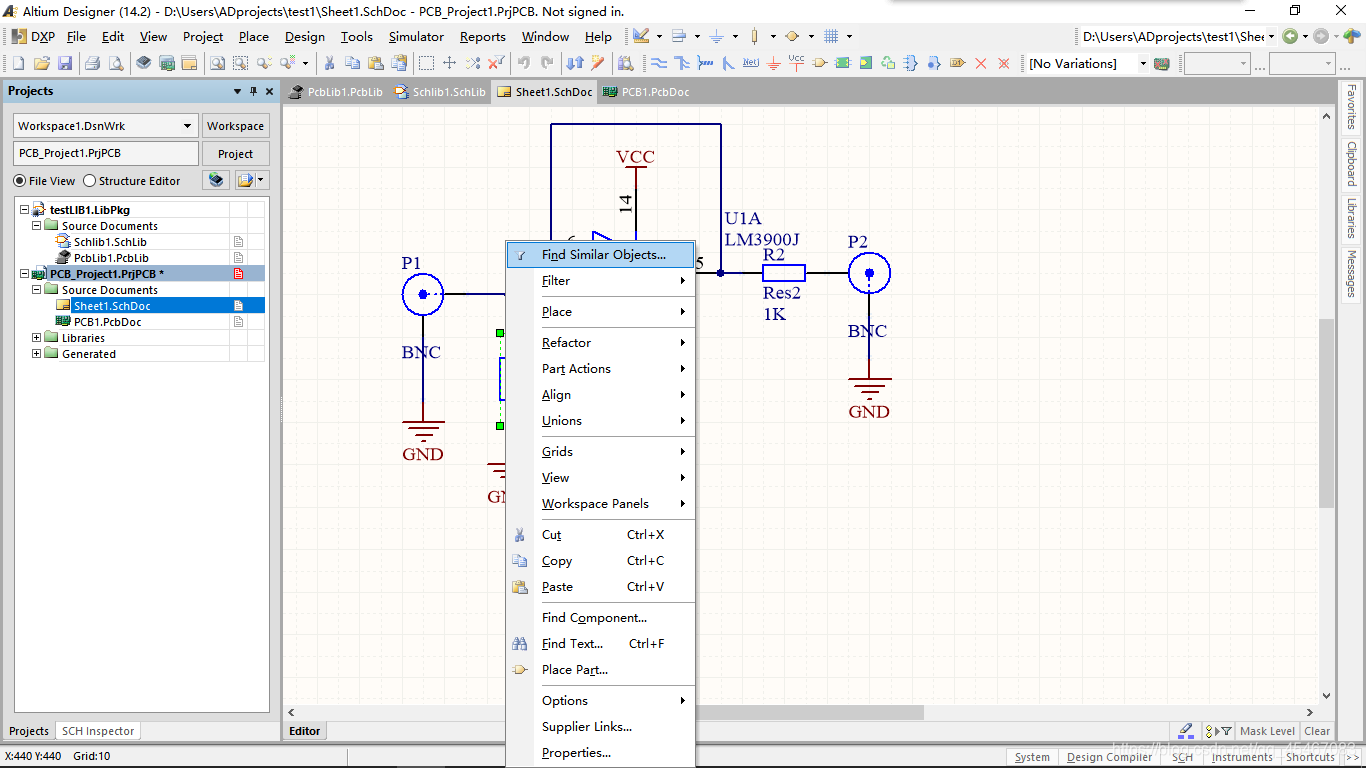Image resolution: width=1366 pixels, height=768 pixels.
Task: Click the GND power port icon
Action: coord(773,63)
